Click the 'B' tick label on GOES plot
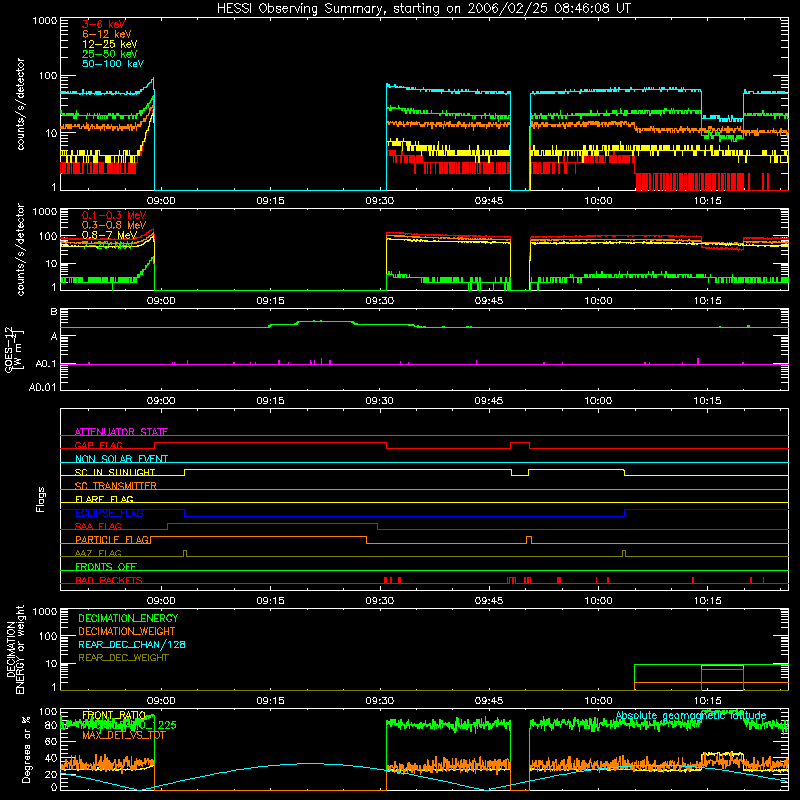 (x=54, y=312)
